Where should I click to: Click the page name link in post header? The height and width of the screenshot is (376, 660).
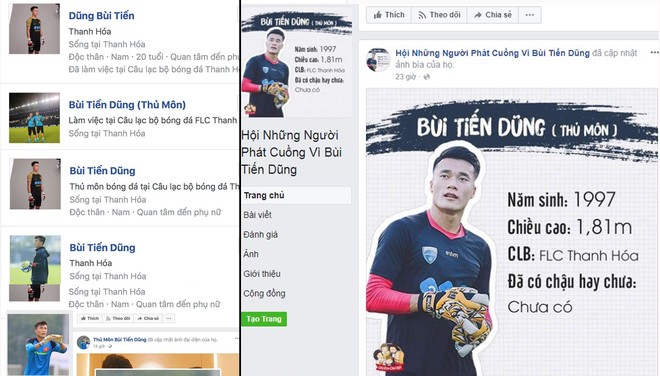tap(492, 53)
